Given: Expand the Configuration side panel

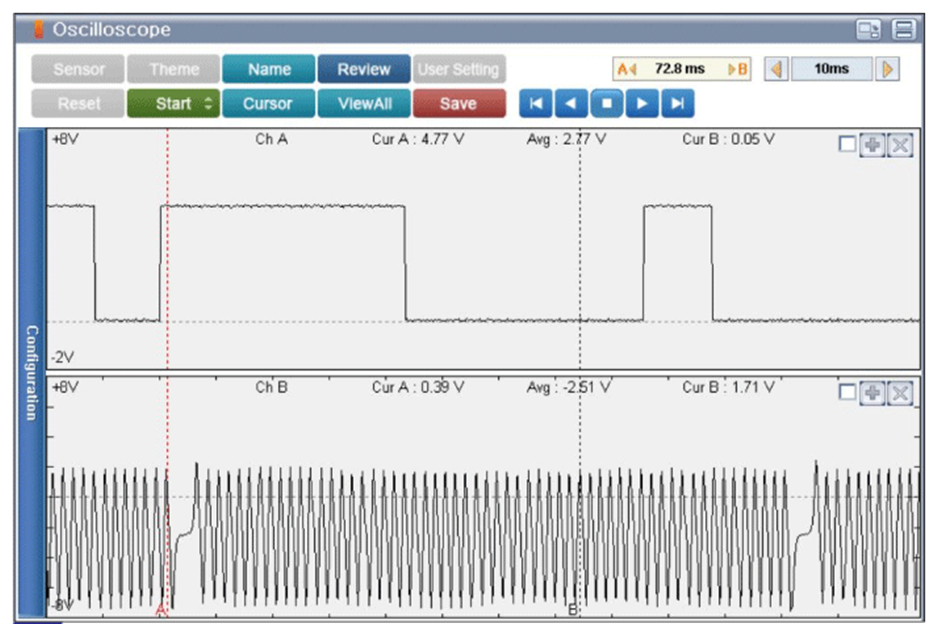Looking at the screenshot, I should pyautogui.click(x=31, y=372).
